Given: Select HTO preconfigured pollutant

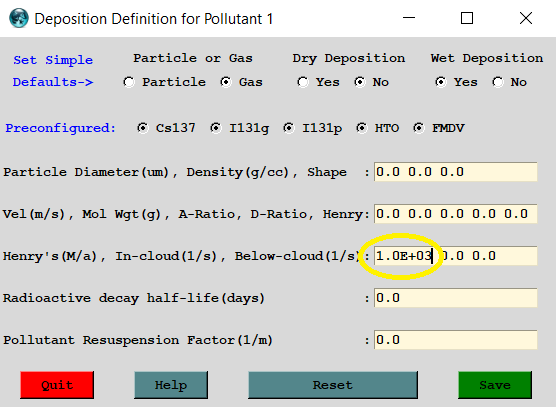Looking at the screenshot, I should coord(362,128).
